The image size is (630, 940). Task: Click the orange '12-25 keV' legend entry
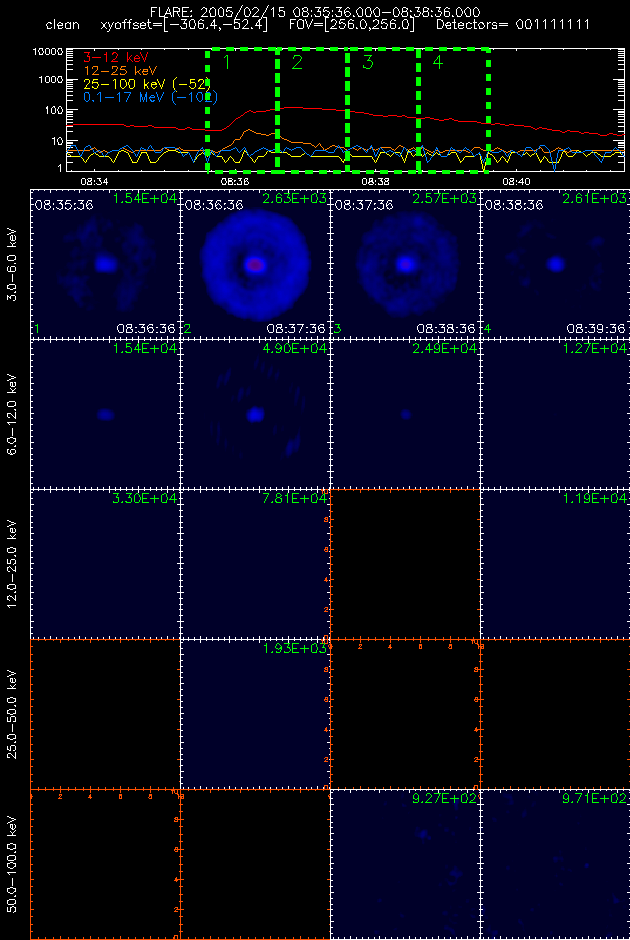click(x=120, y=71)
